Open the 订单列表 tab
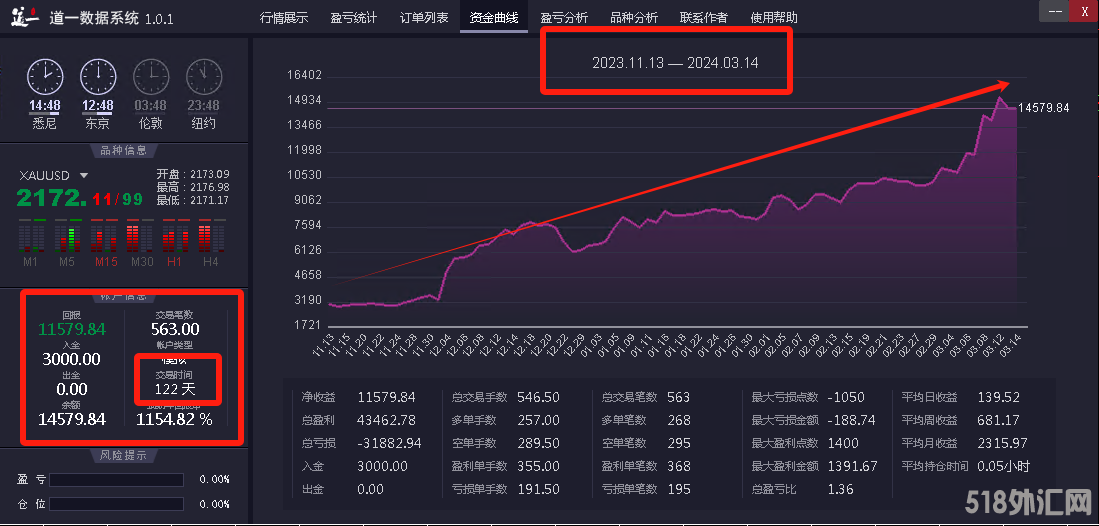1099x526 pixels. (x=424, y=18)
